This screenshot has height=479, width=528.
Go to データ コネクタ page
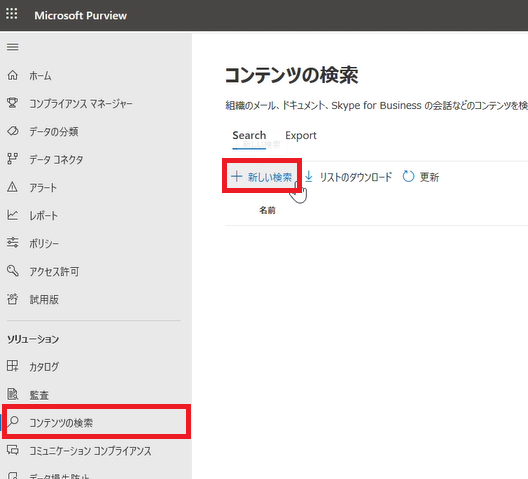[x=56, y=160]
